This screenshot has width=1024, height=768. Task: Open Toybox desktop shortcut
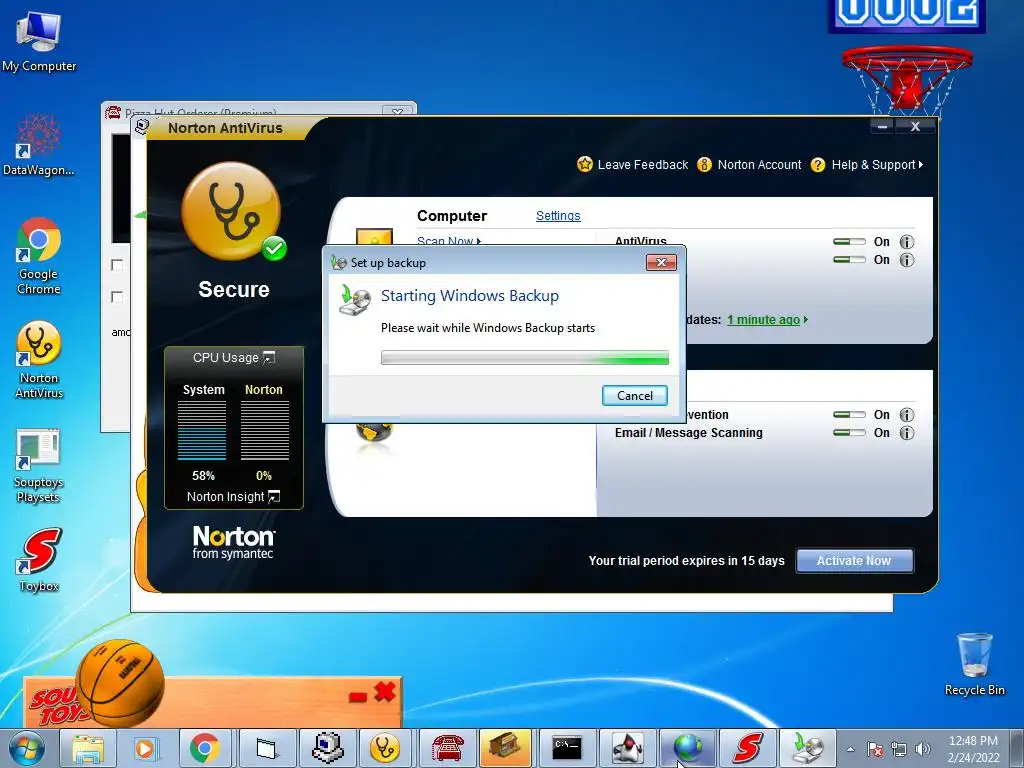tap(39, 560)
